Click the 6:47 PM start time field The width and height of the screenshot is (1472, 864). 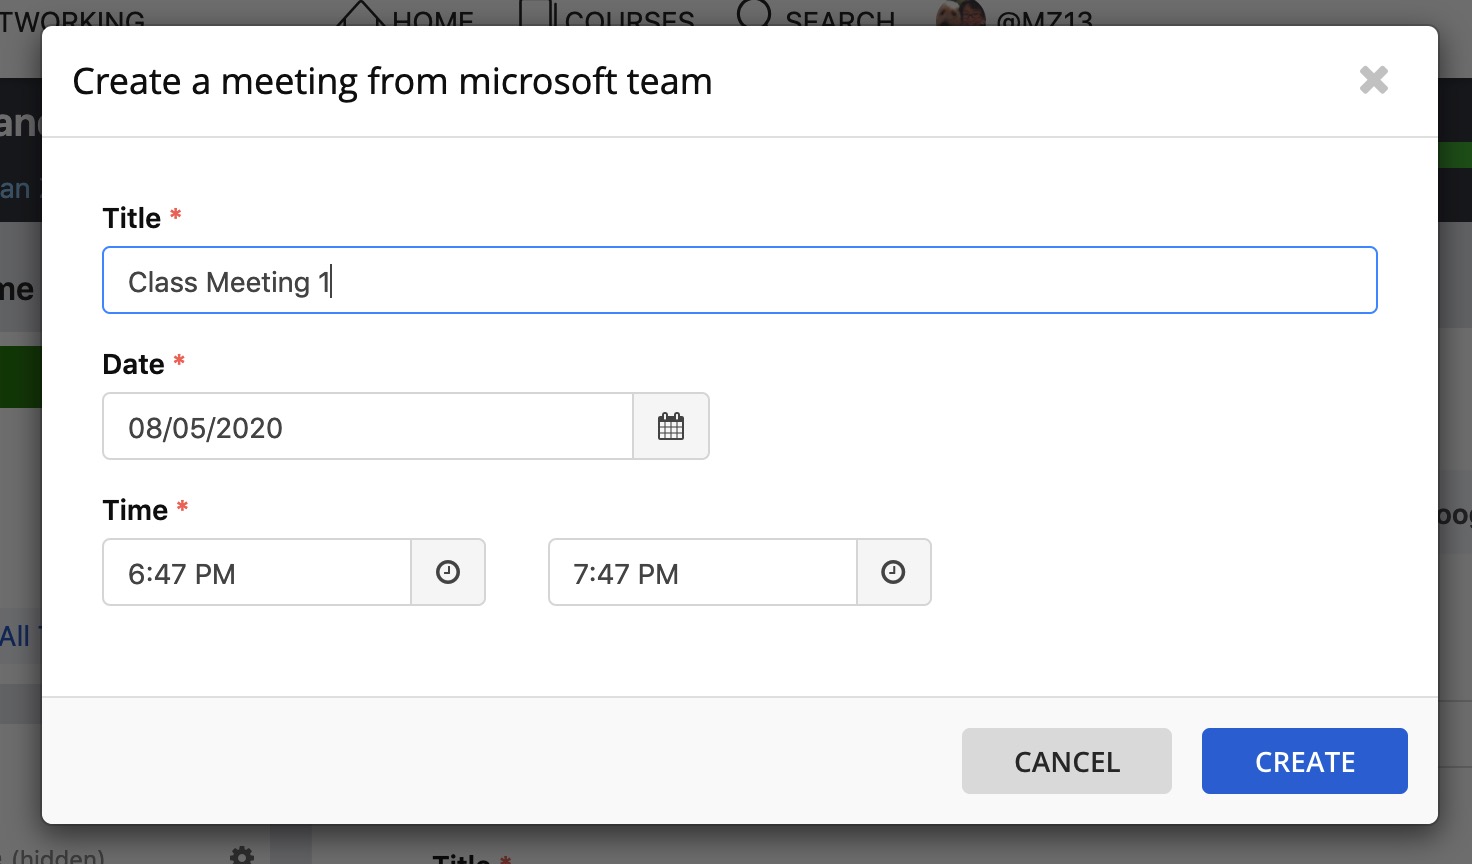tap(257, 572)
